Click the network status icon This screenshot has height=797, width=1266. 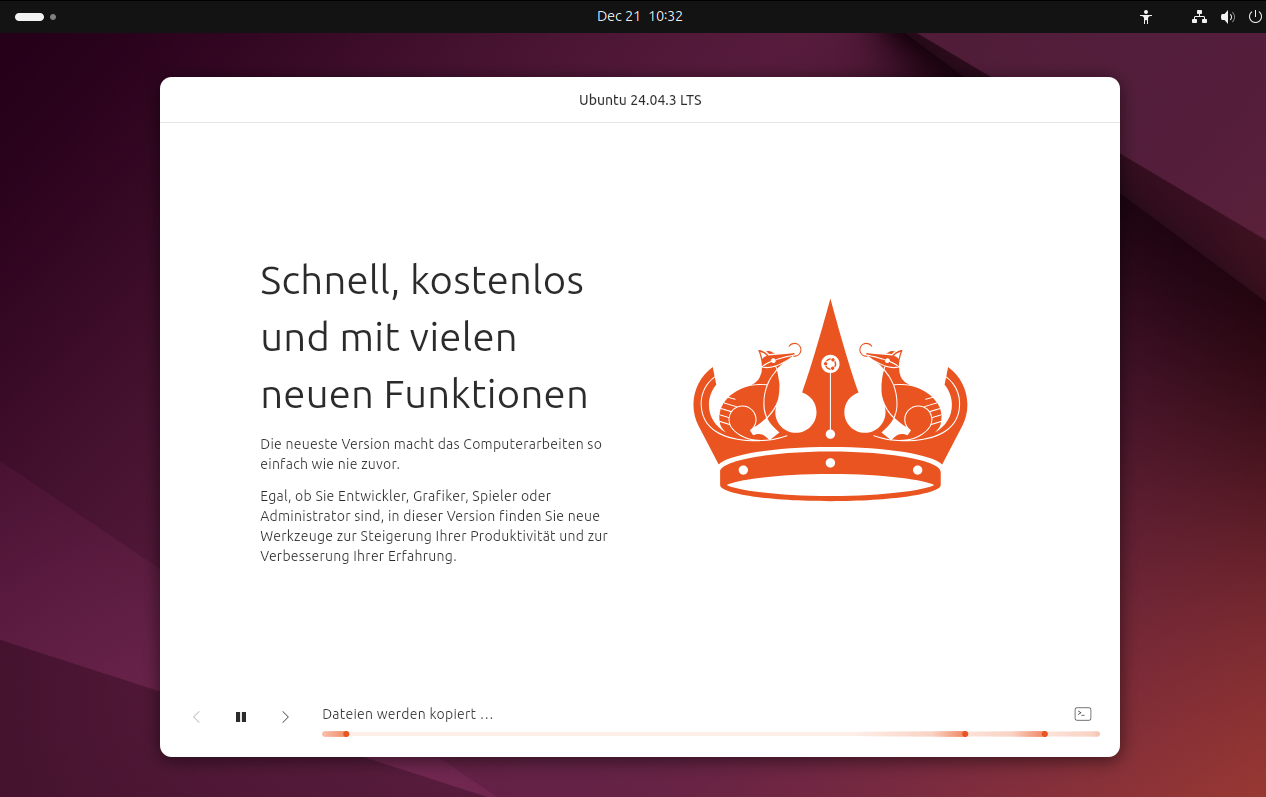pos(1198,16)
